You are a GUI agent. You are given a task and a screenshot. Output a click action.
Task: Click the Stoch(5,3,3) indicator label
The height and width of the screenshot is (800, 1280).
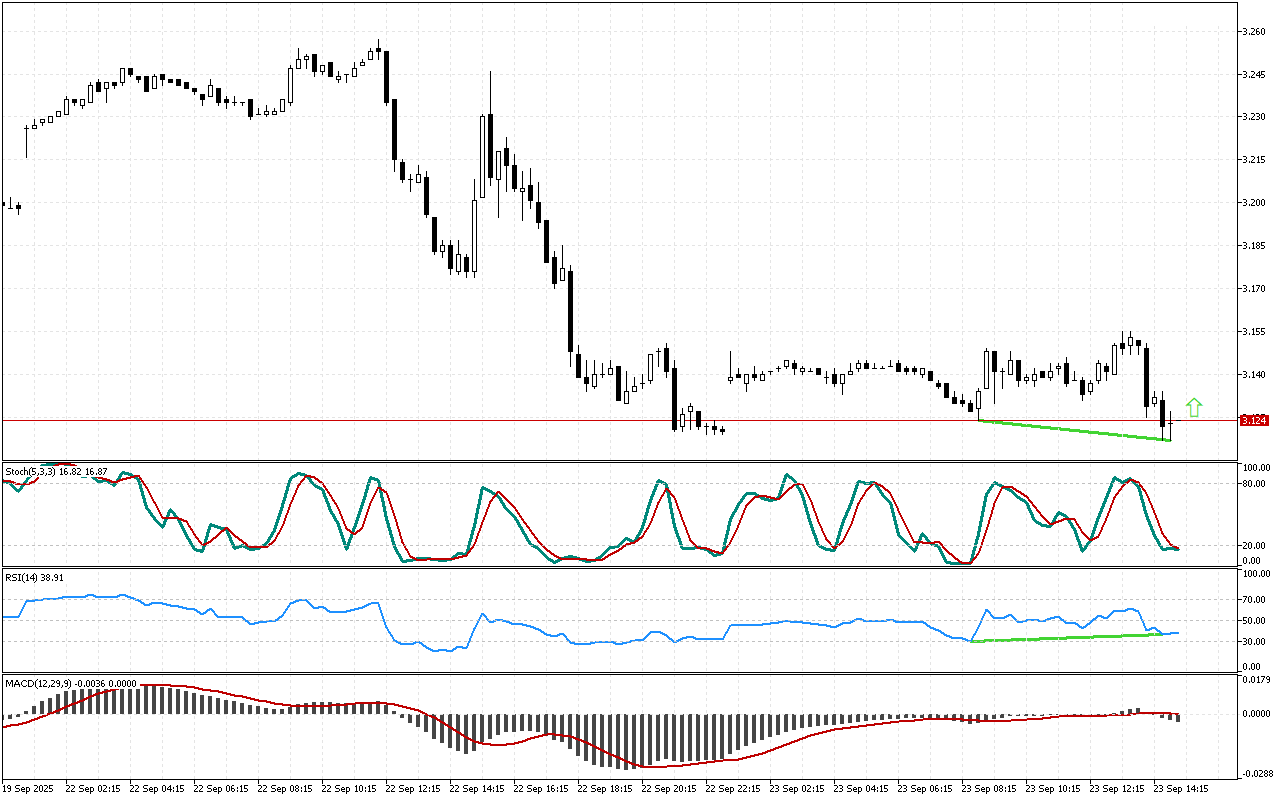(x=55, y=471)
